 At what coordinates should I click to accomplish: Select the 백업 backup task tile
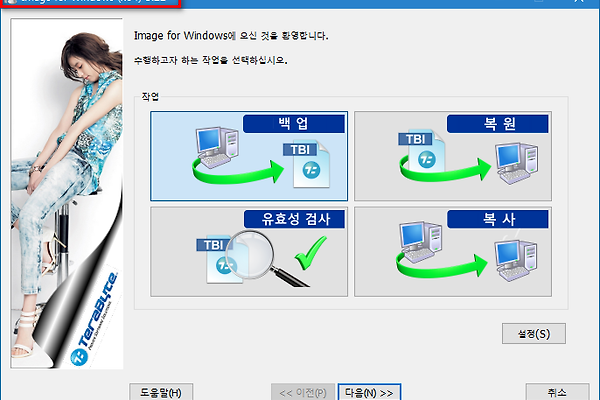pyautogui.click(x=249, y=156)
